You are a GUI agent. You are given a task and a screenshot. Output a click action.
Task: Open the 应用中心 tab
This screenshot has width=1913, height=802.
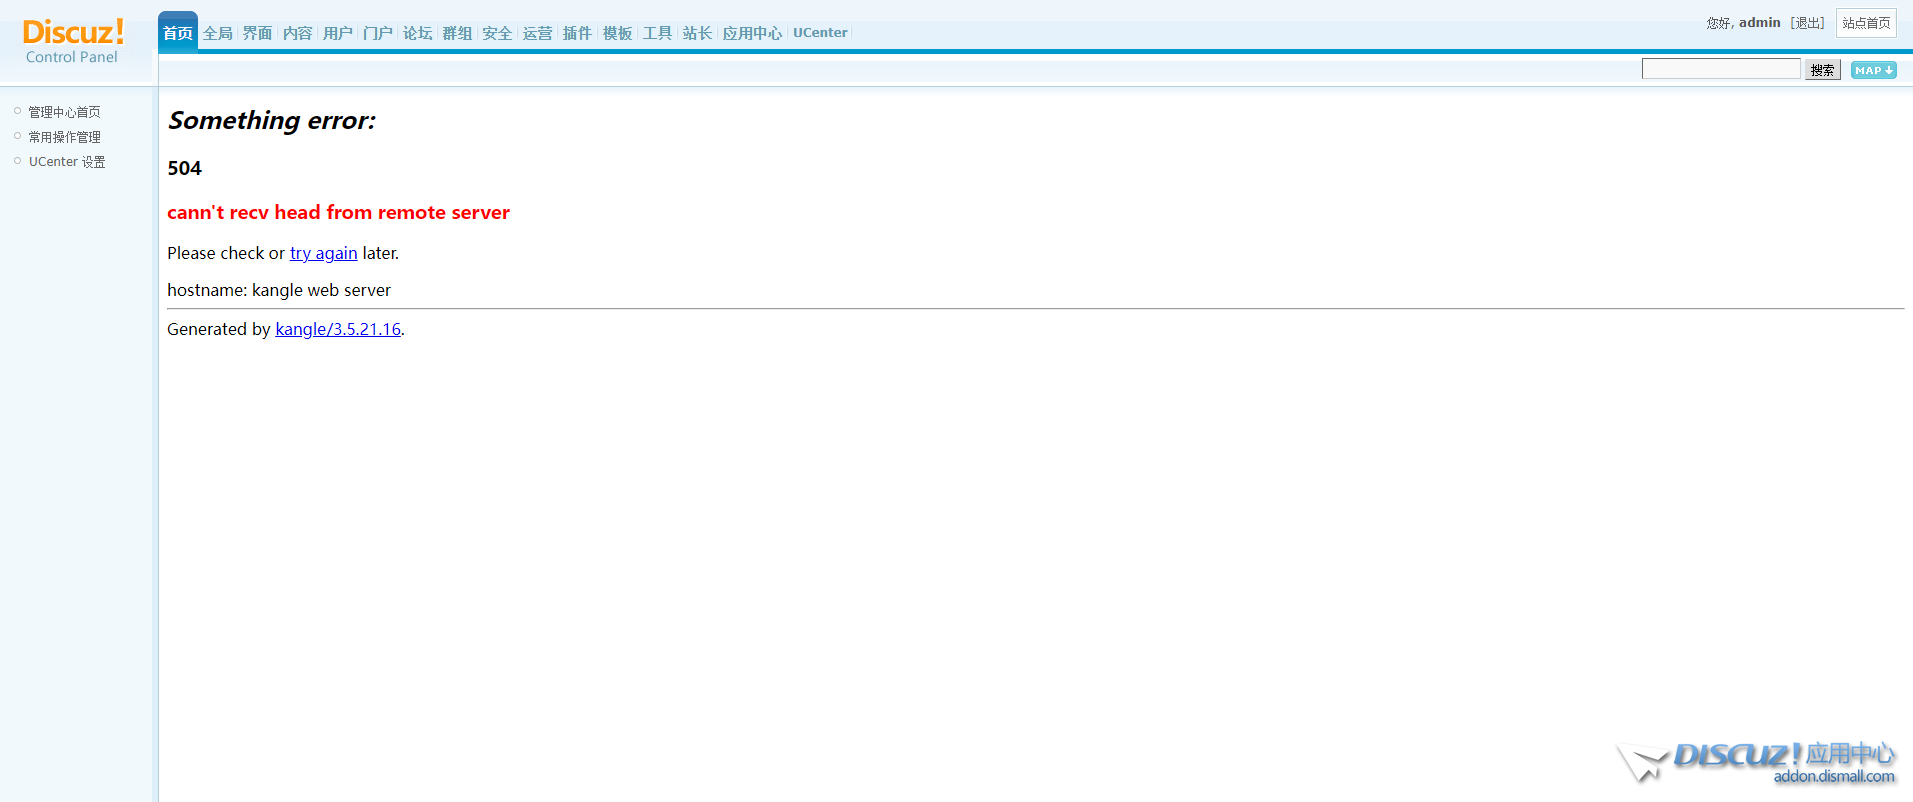coord(752,33)
